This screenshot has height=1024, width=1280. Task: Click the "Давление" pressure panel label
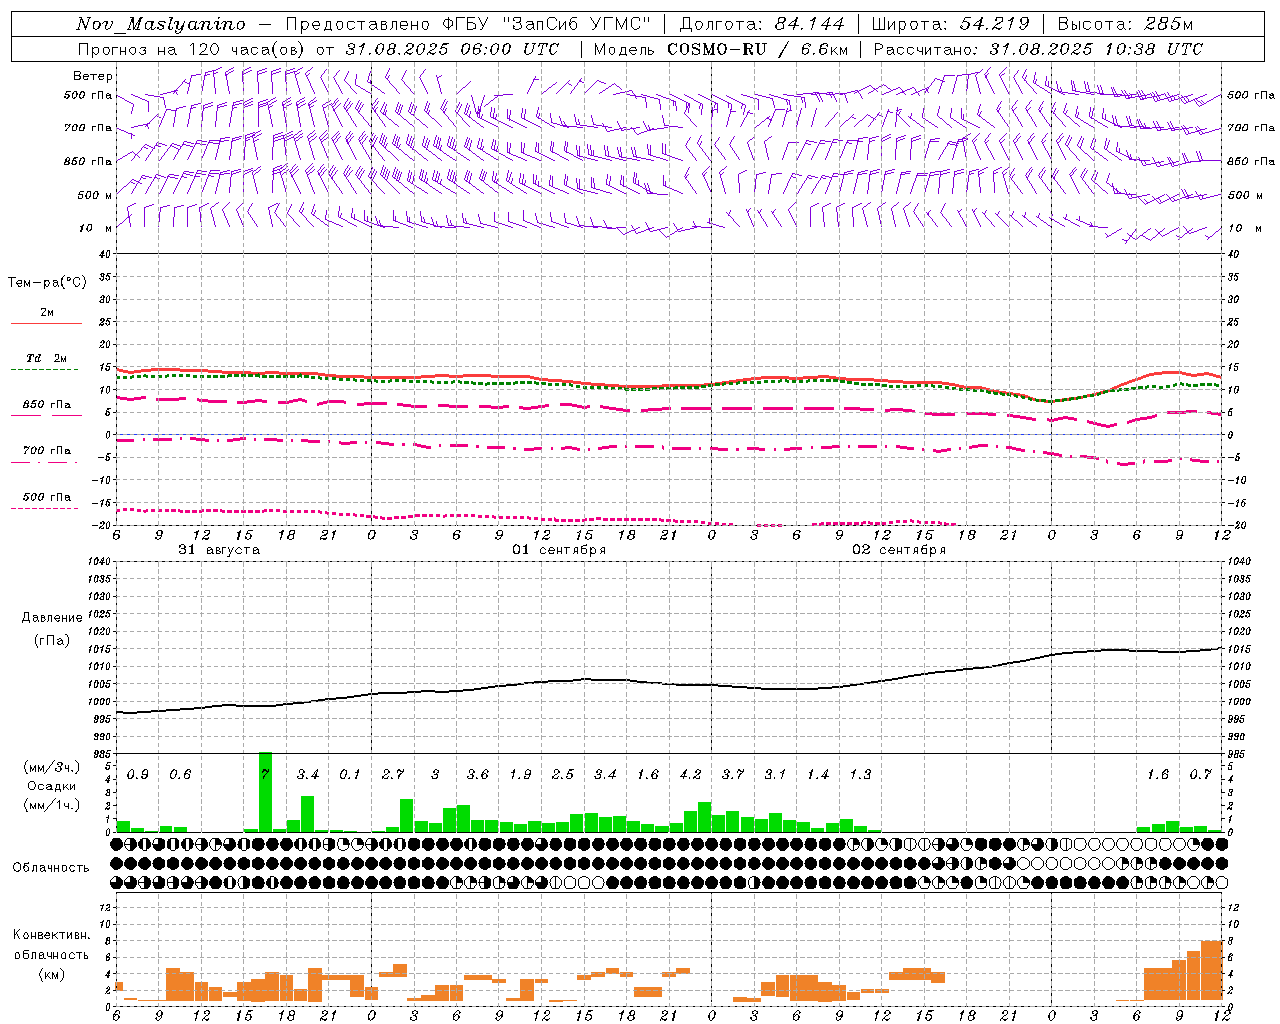(x=52, y=618)
